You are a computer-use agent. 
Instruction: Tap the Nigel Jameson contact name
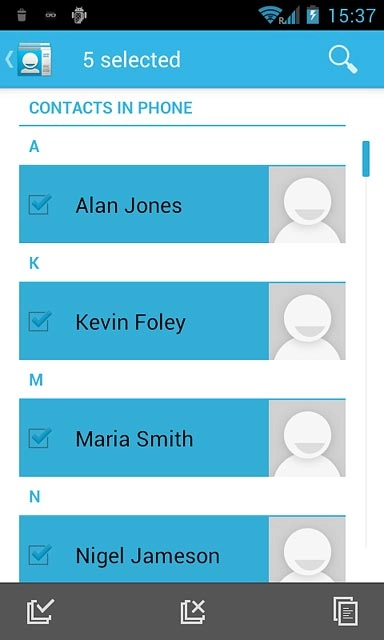click(x=147, y=556)
